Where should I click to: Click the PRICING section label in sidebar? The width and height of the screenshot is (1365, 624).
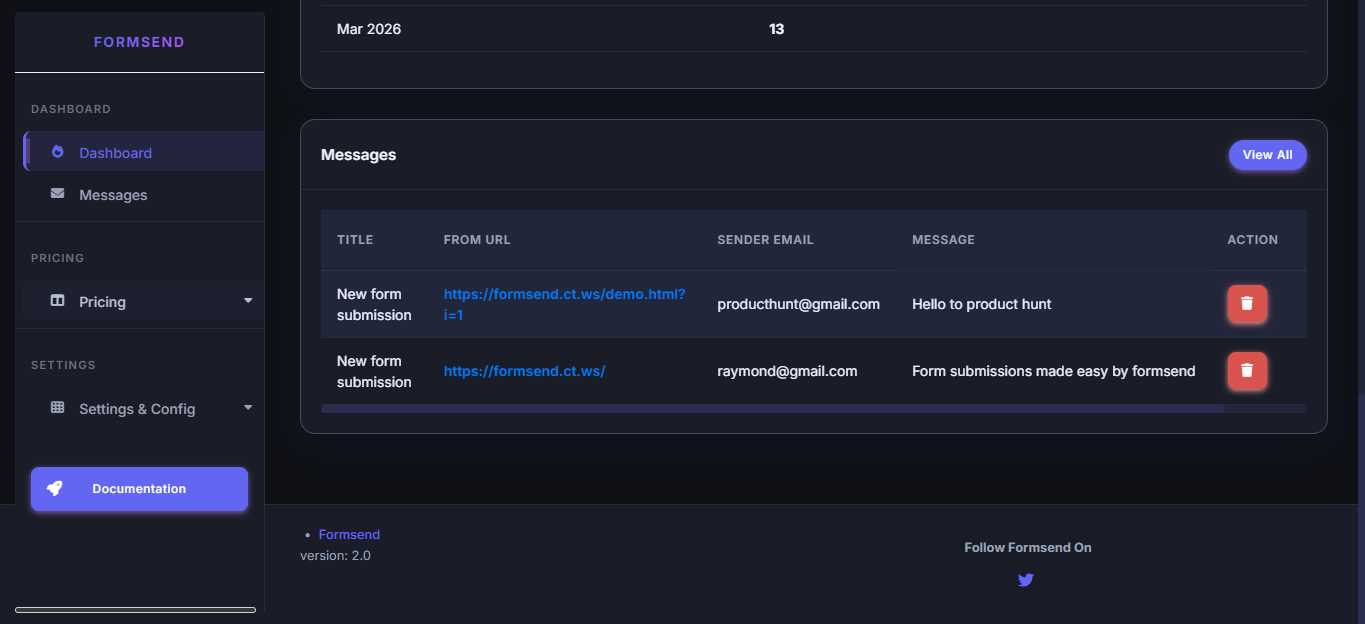coord(57,258)
